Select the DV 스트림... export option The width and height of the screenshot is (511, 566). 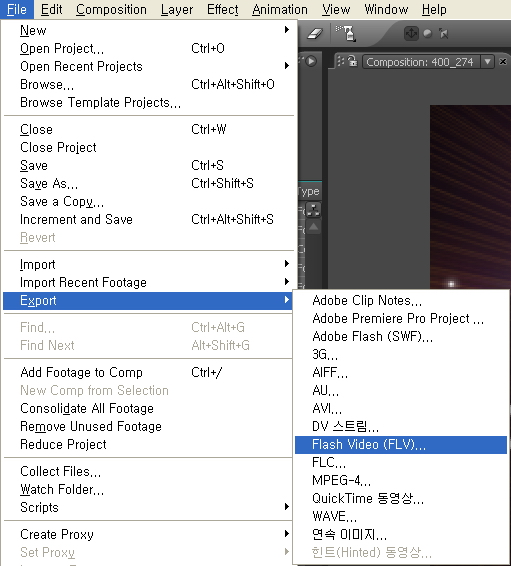tap(401, 427)
